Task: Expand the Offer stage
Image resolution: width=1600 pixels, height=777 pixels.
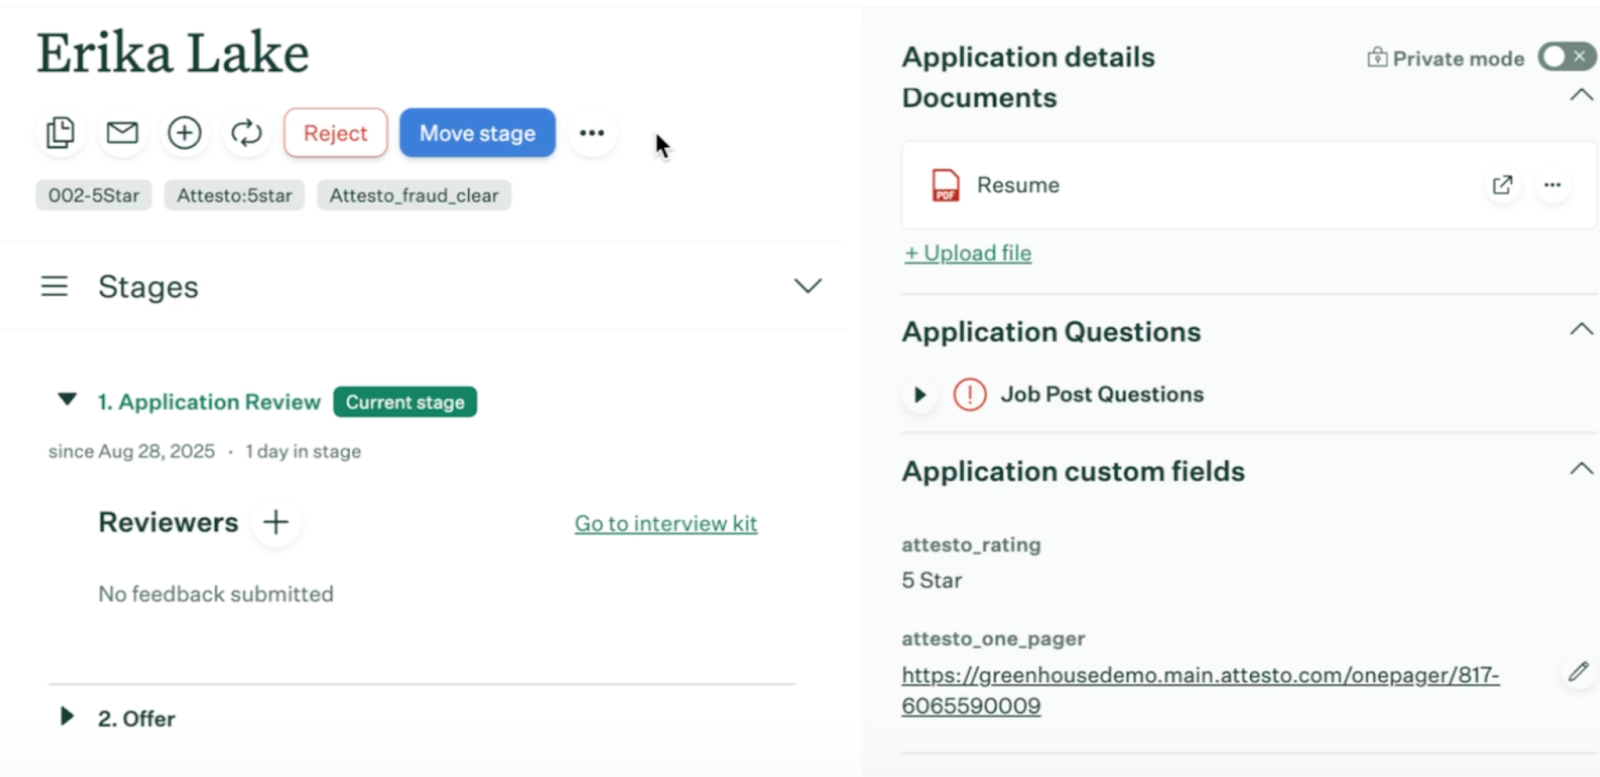Action: coord(67,717)
